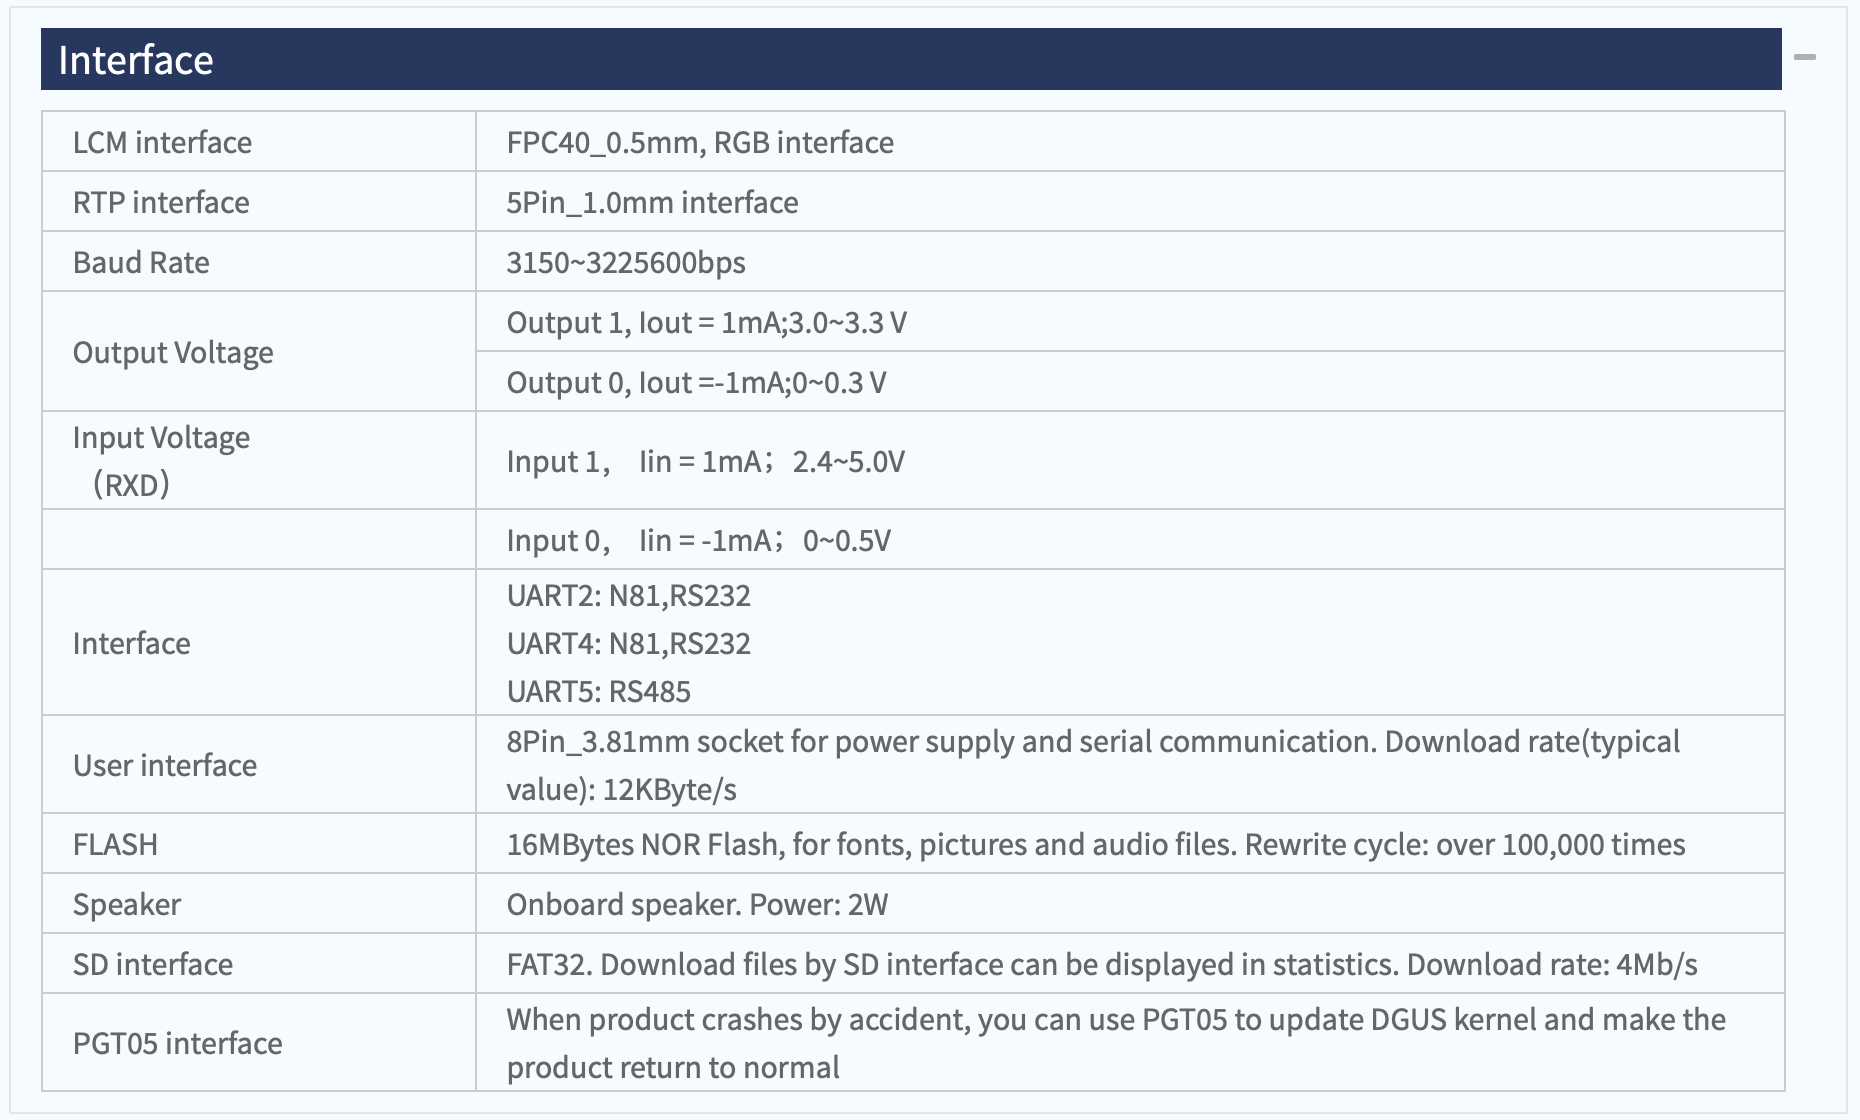Select the 'FLASH' label cell
Image resolution: width=1860 pixels, height=1120 pixels.
(259, 844)
